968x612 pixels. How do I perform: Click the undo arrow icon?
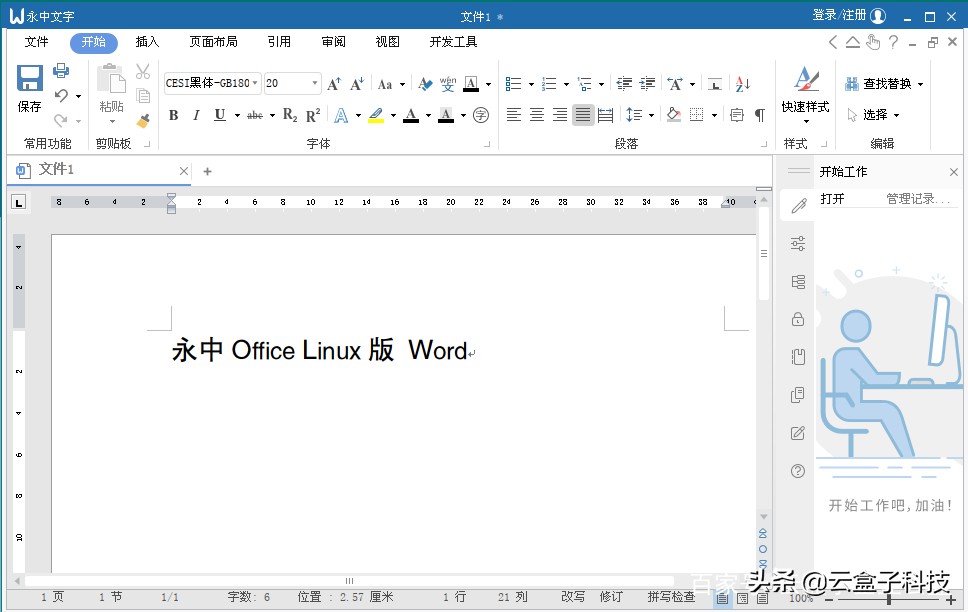[60, 96]
